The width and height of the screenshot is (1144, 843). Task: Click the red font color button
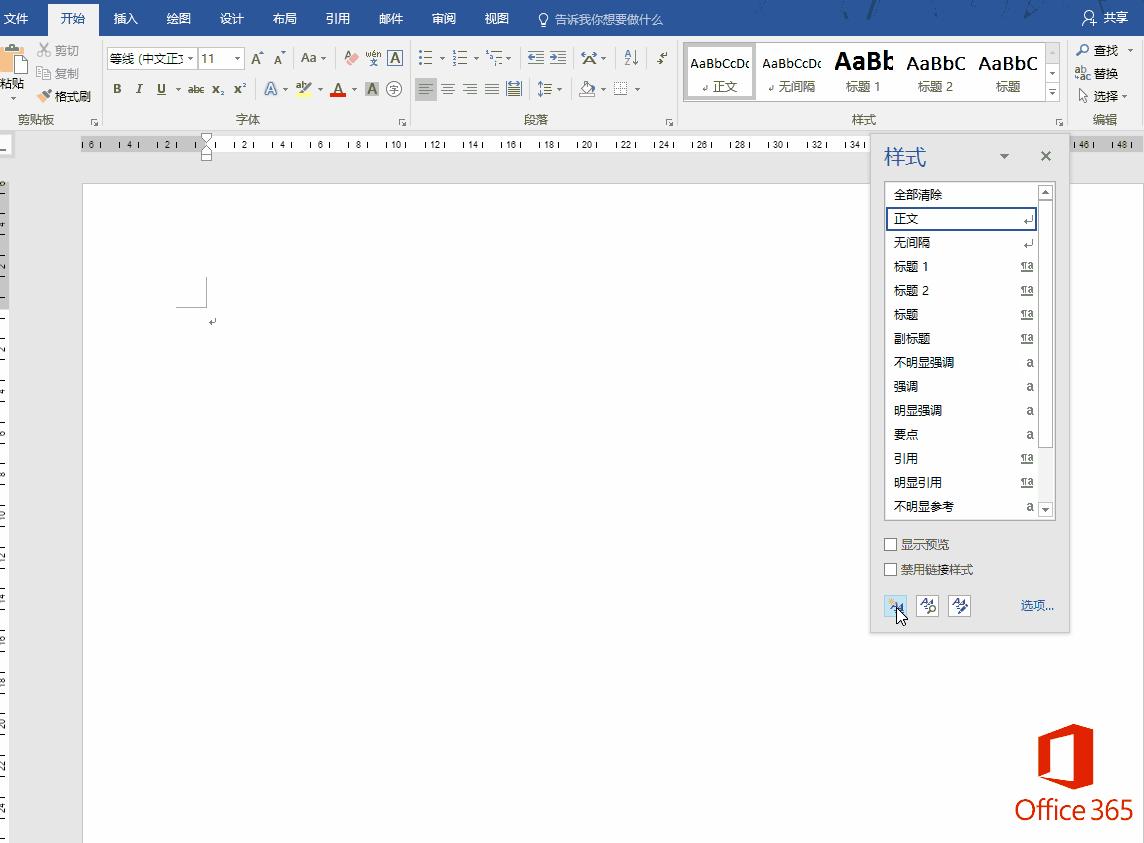click(338, 89)
